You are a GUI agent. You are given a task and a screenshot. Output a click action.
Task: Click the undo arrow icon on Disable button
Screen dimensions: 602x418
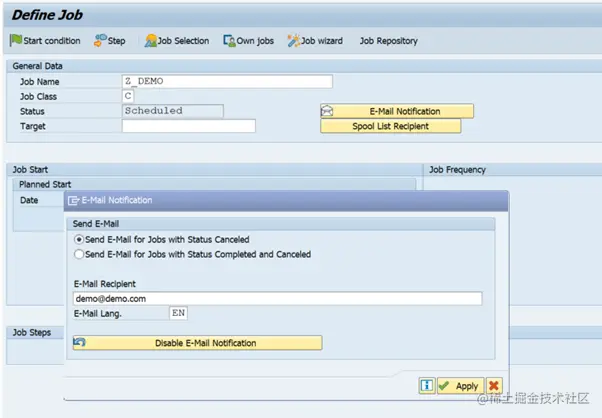tap(79, 342)
